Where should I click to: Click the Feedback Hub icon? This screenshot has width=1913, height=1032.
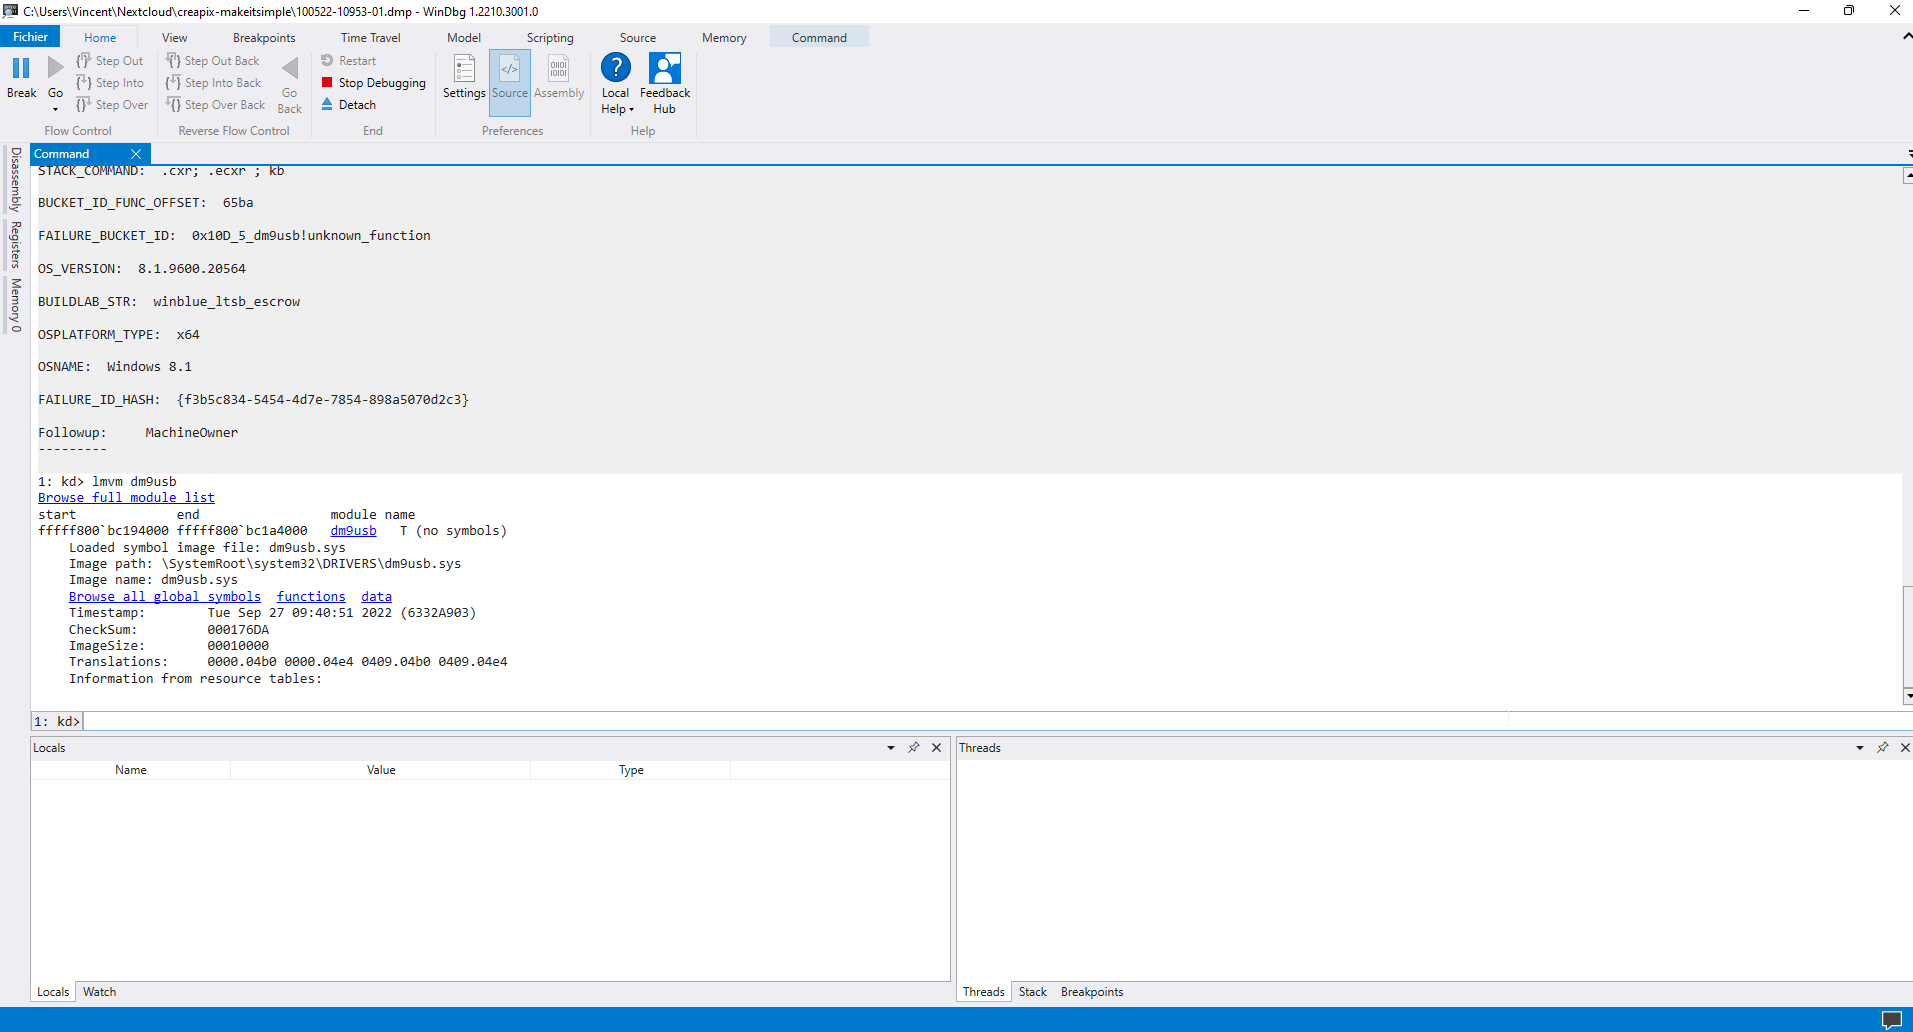[x=664, y=68]
